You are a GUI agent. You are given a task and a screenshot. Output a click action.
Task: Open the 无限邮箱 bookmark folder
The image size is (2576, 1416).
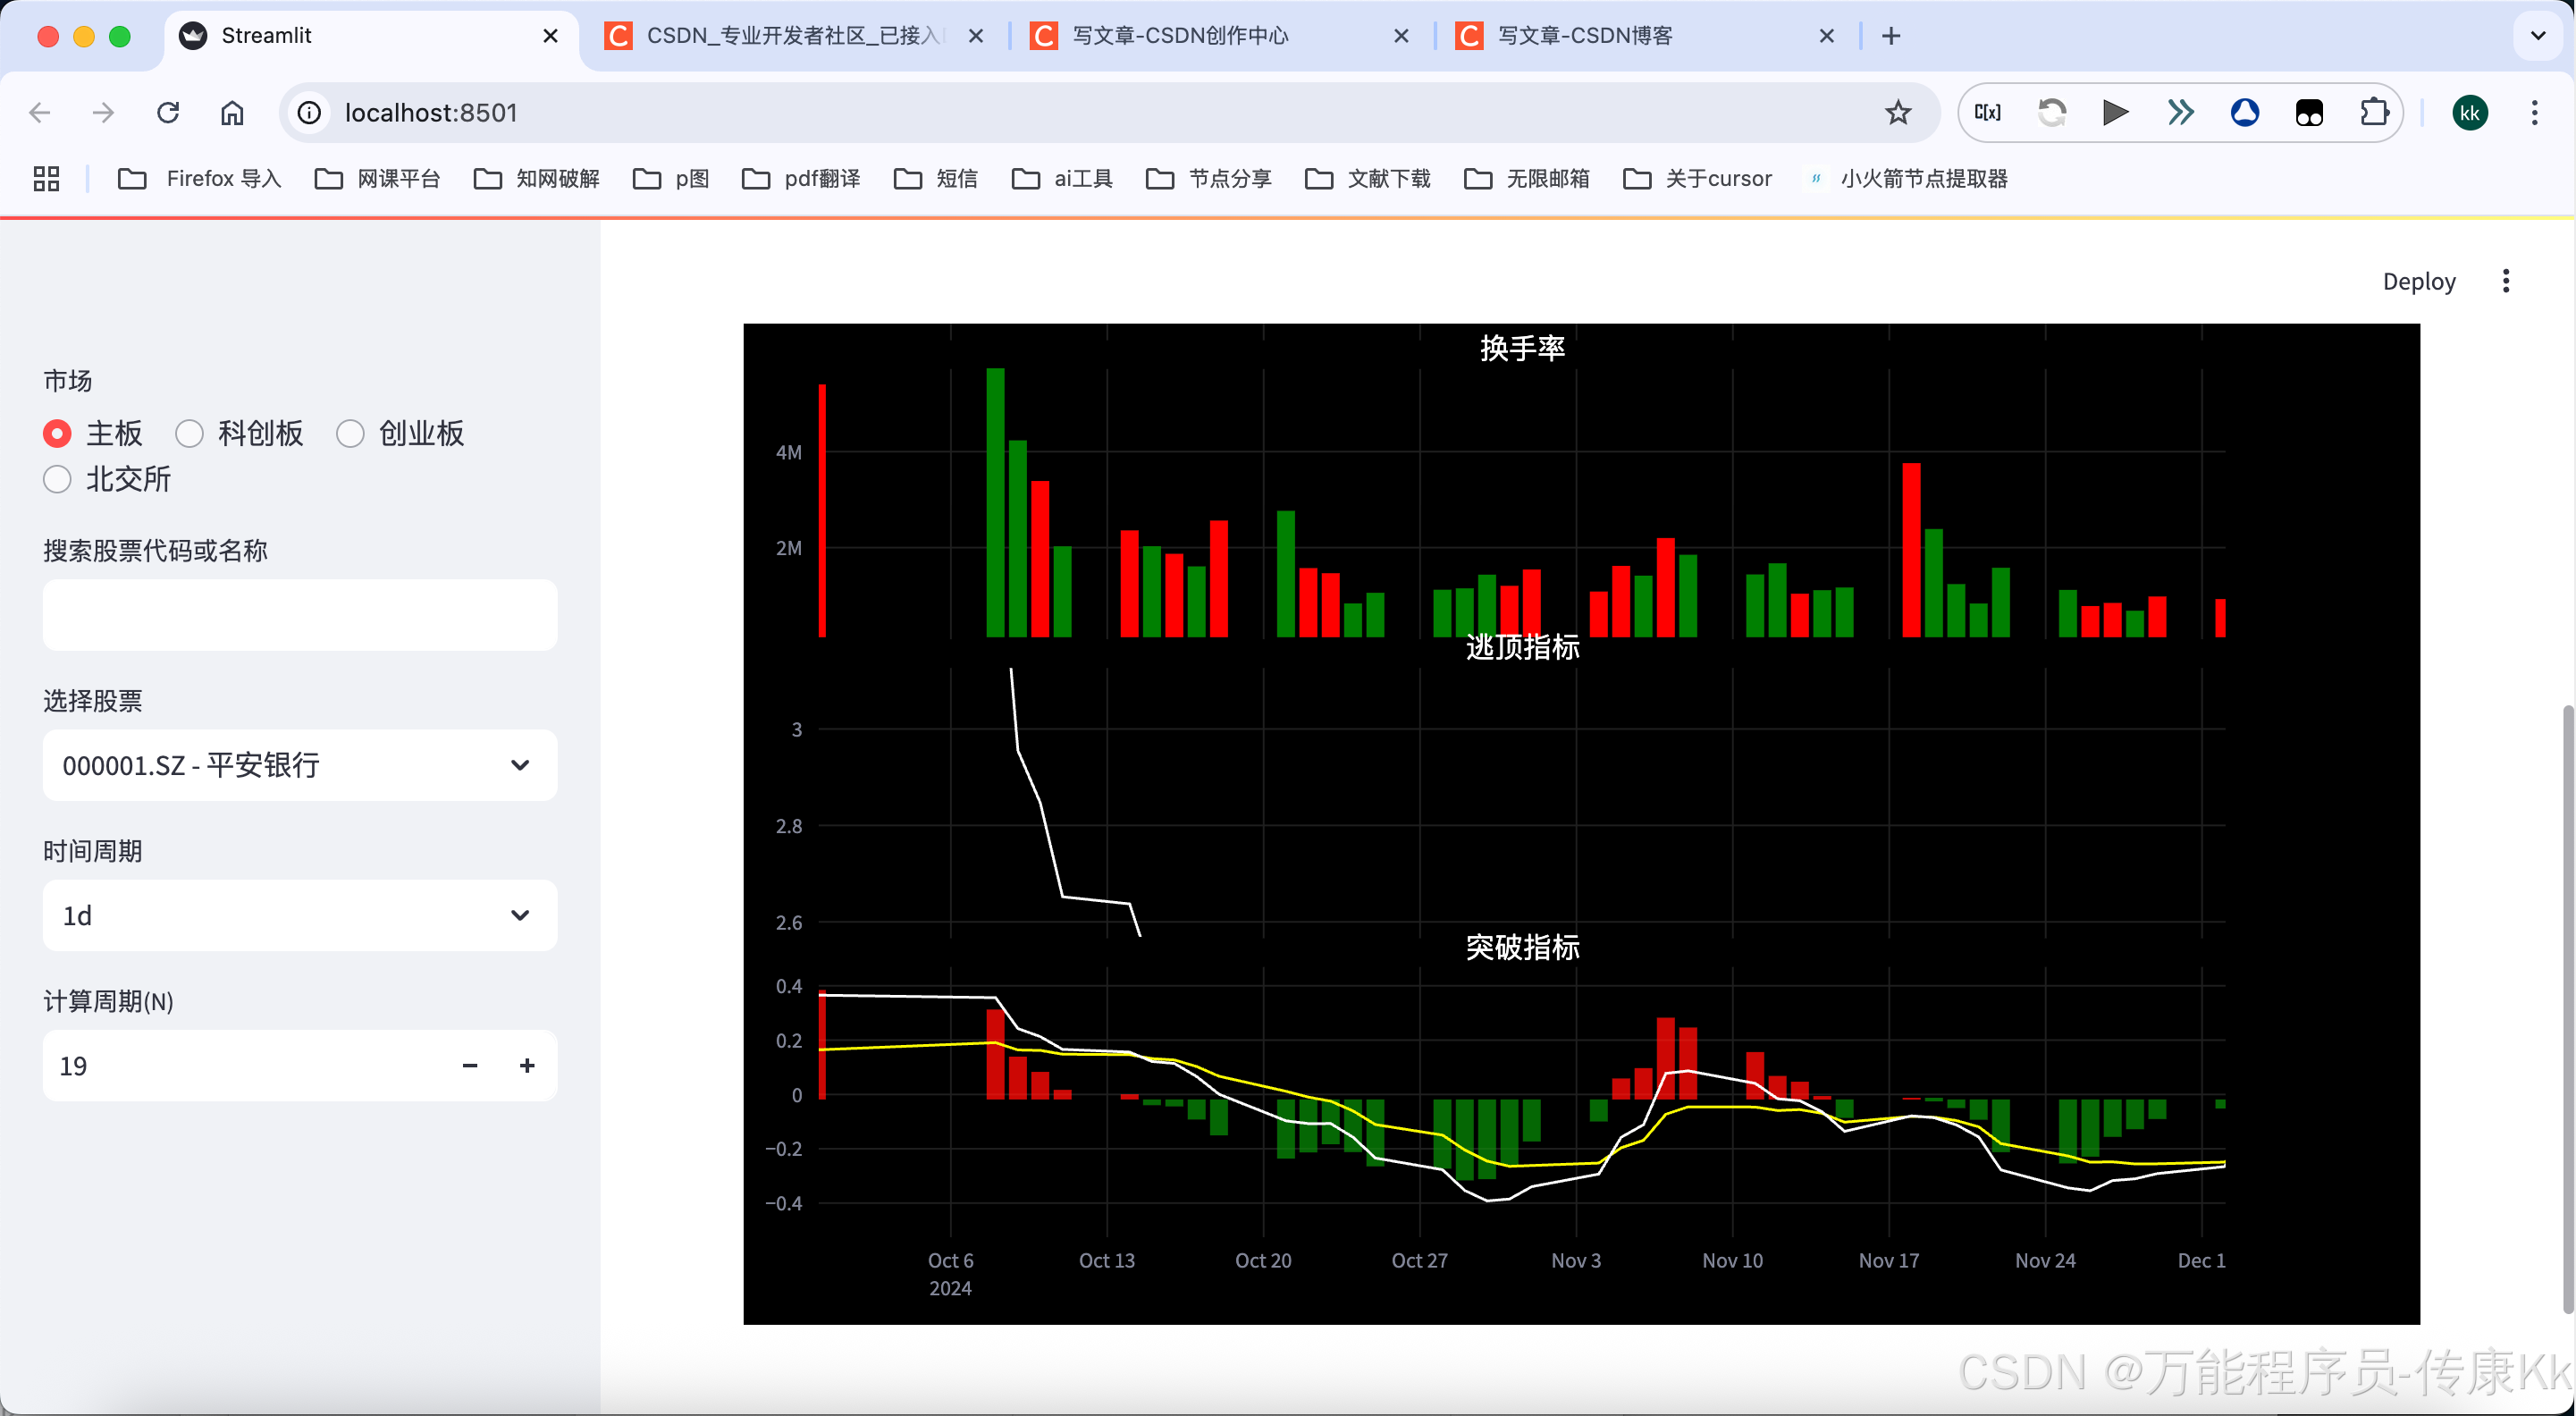(x=1527, y=179)
